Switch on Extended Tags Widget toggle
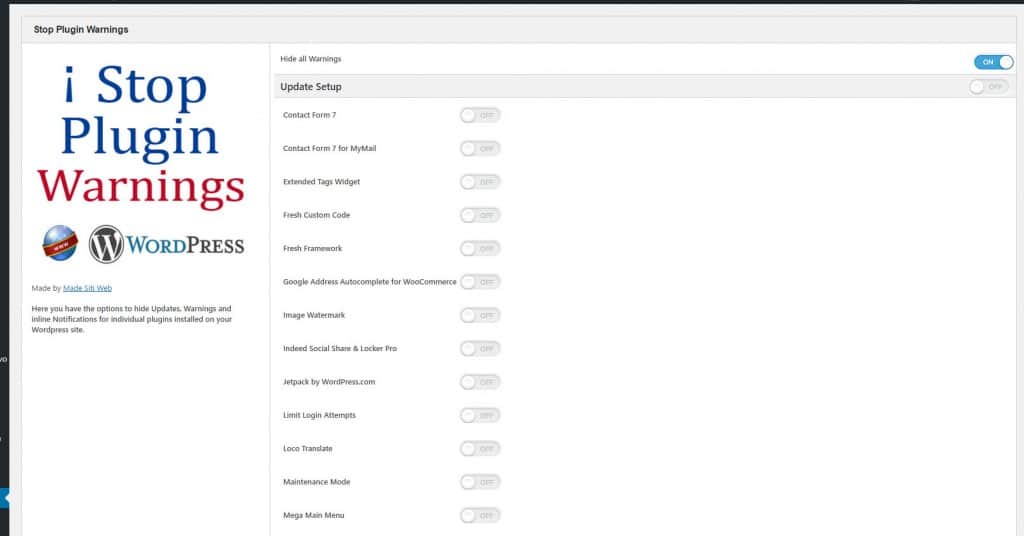The image size is (1024, 536). pos(480,182)
